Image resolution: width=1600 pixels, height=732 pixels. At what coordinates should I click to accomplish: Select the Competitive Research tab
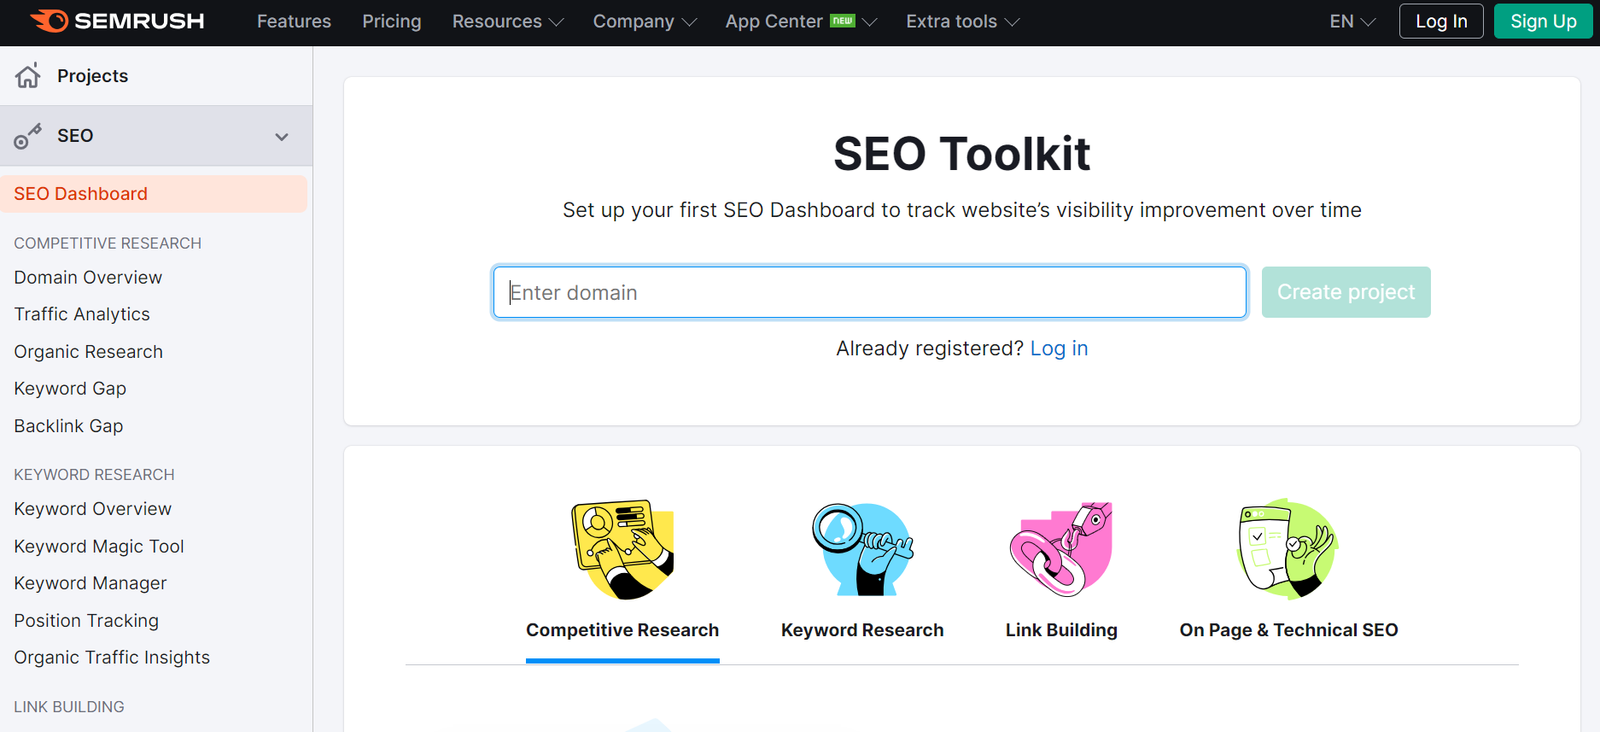[622, 630]
